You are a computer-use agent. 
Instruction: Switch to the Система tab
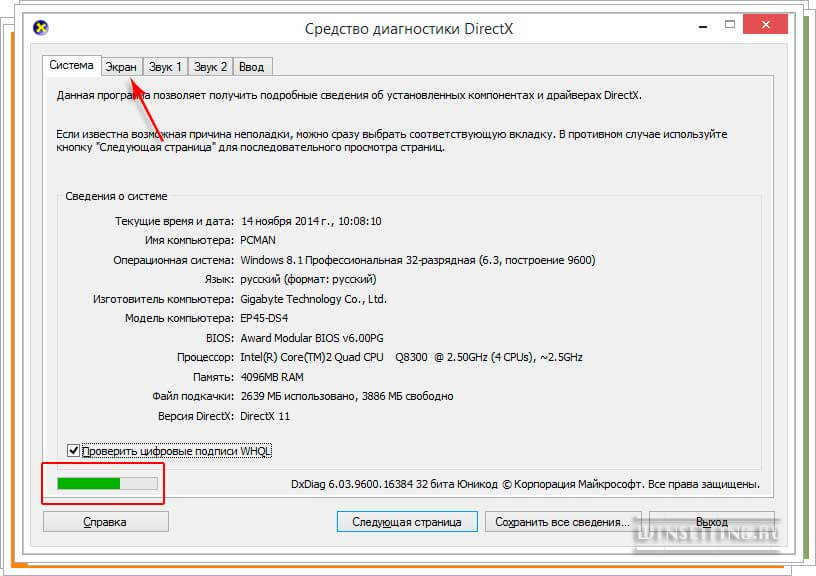(x=71, y=66)
